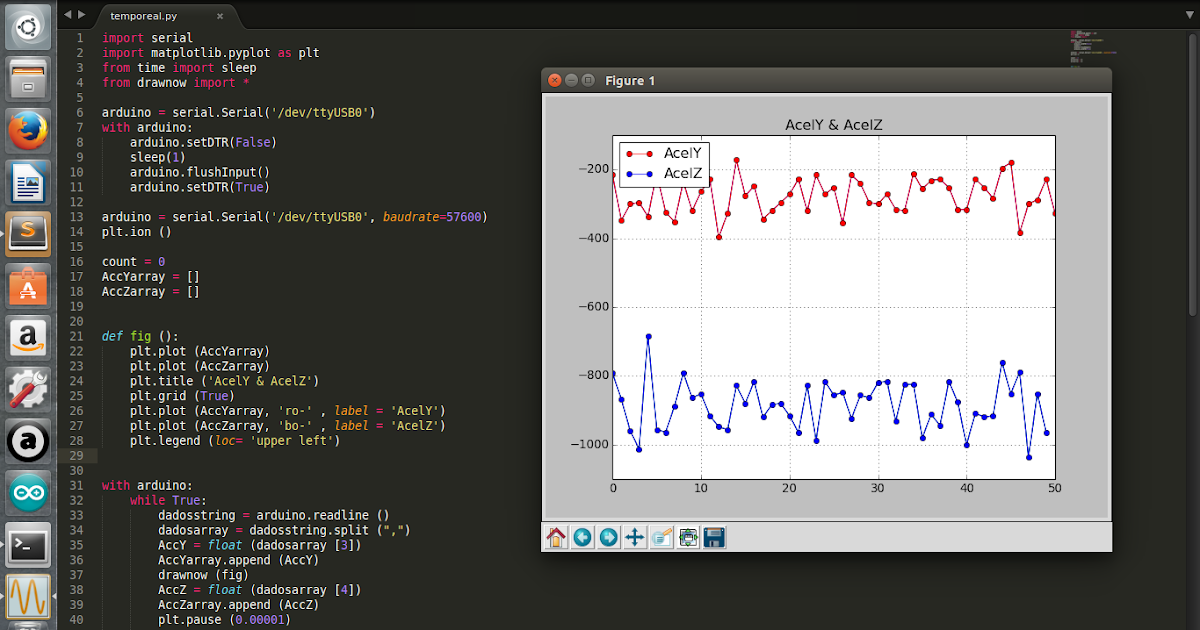Click the 'count = 0' code line
This screenshot has height=630, width=1200.
(133, 262)
